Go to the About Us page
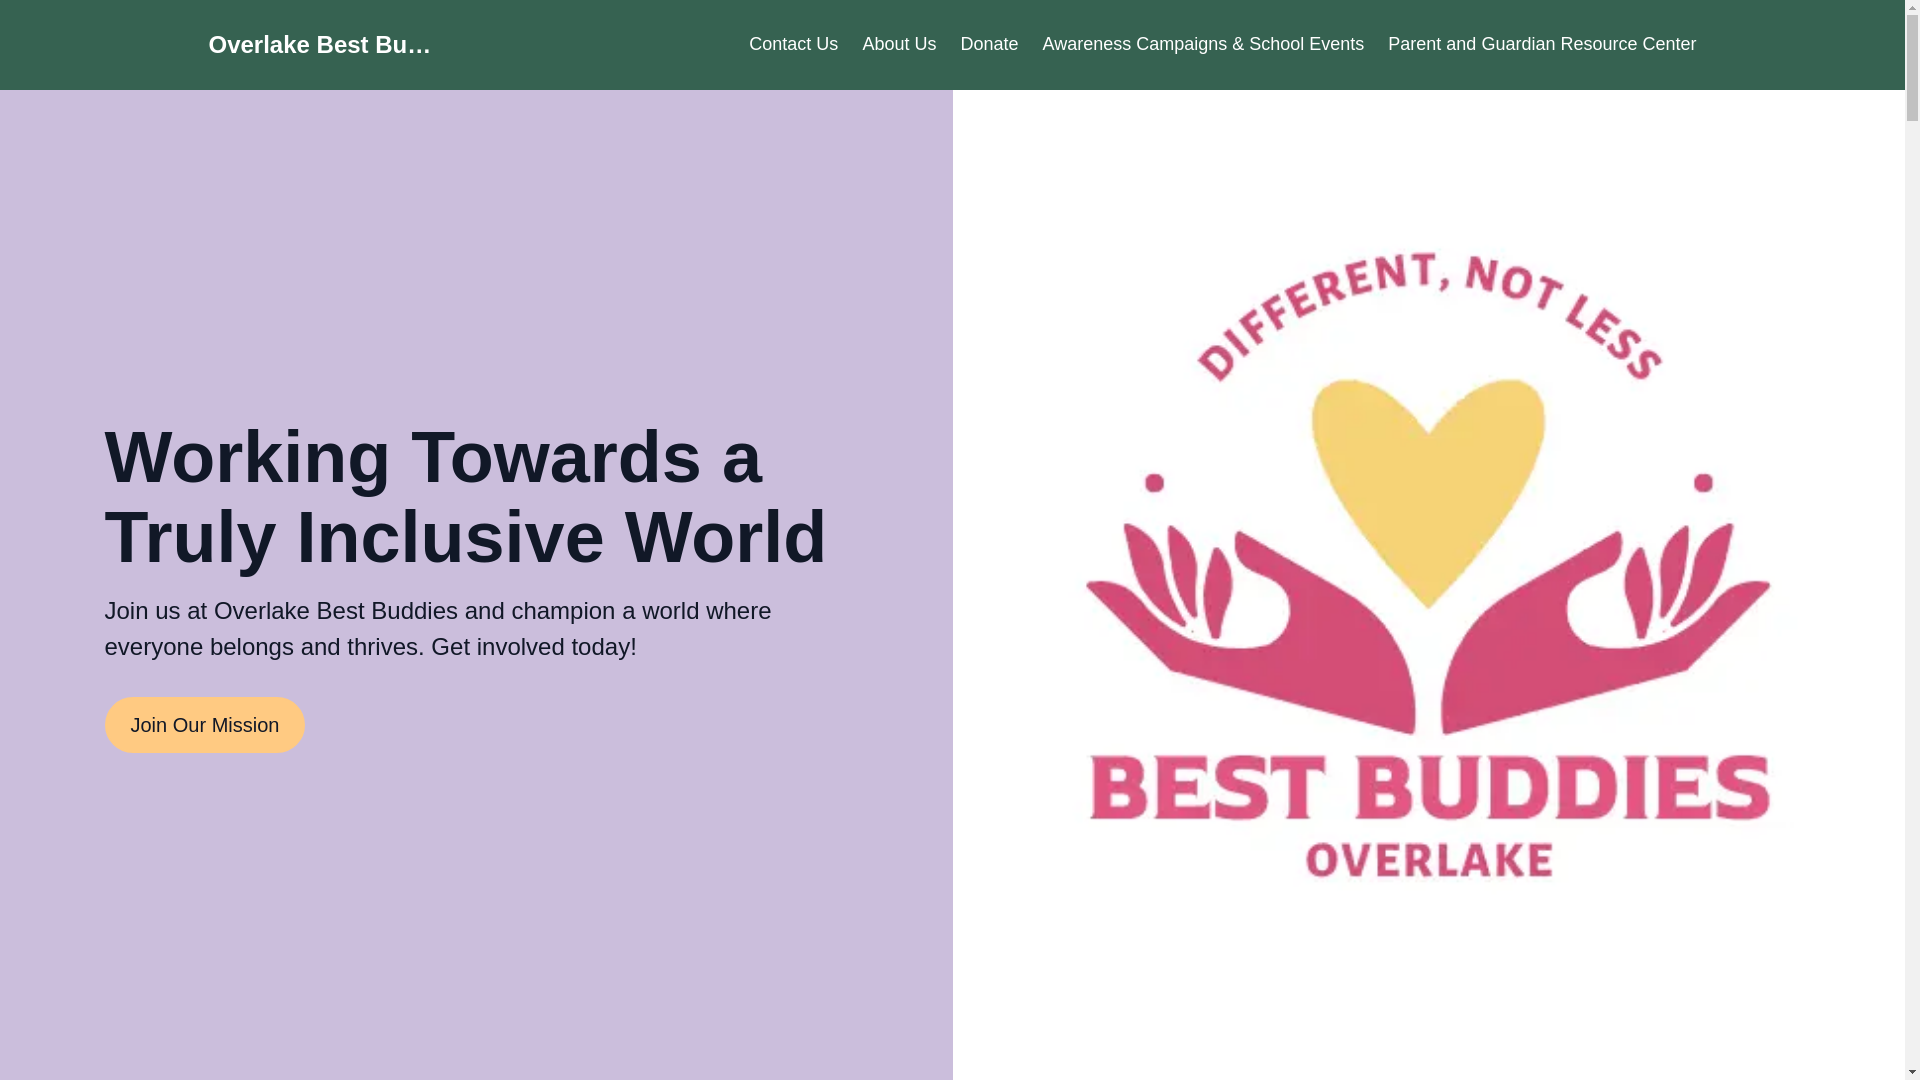 point(899,44)
